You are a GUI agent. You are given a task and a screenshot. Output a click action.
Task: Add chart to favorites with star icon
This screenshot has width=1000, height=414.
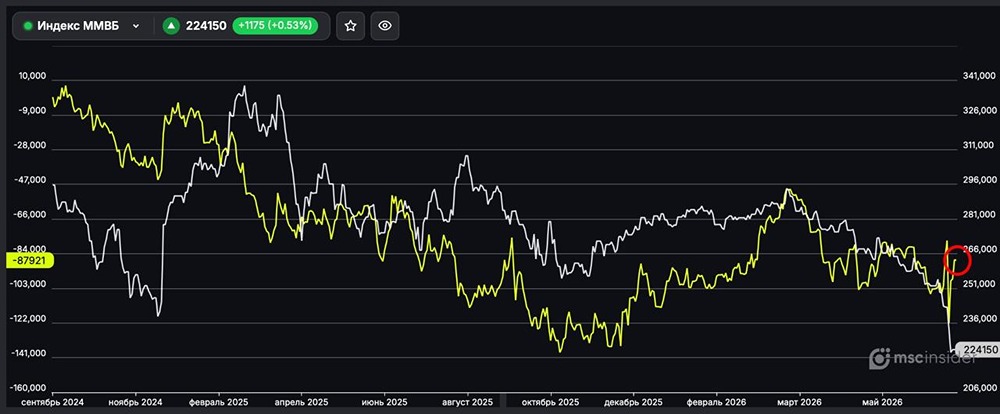point(350,26)
